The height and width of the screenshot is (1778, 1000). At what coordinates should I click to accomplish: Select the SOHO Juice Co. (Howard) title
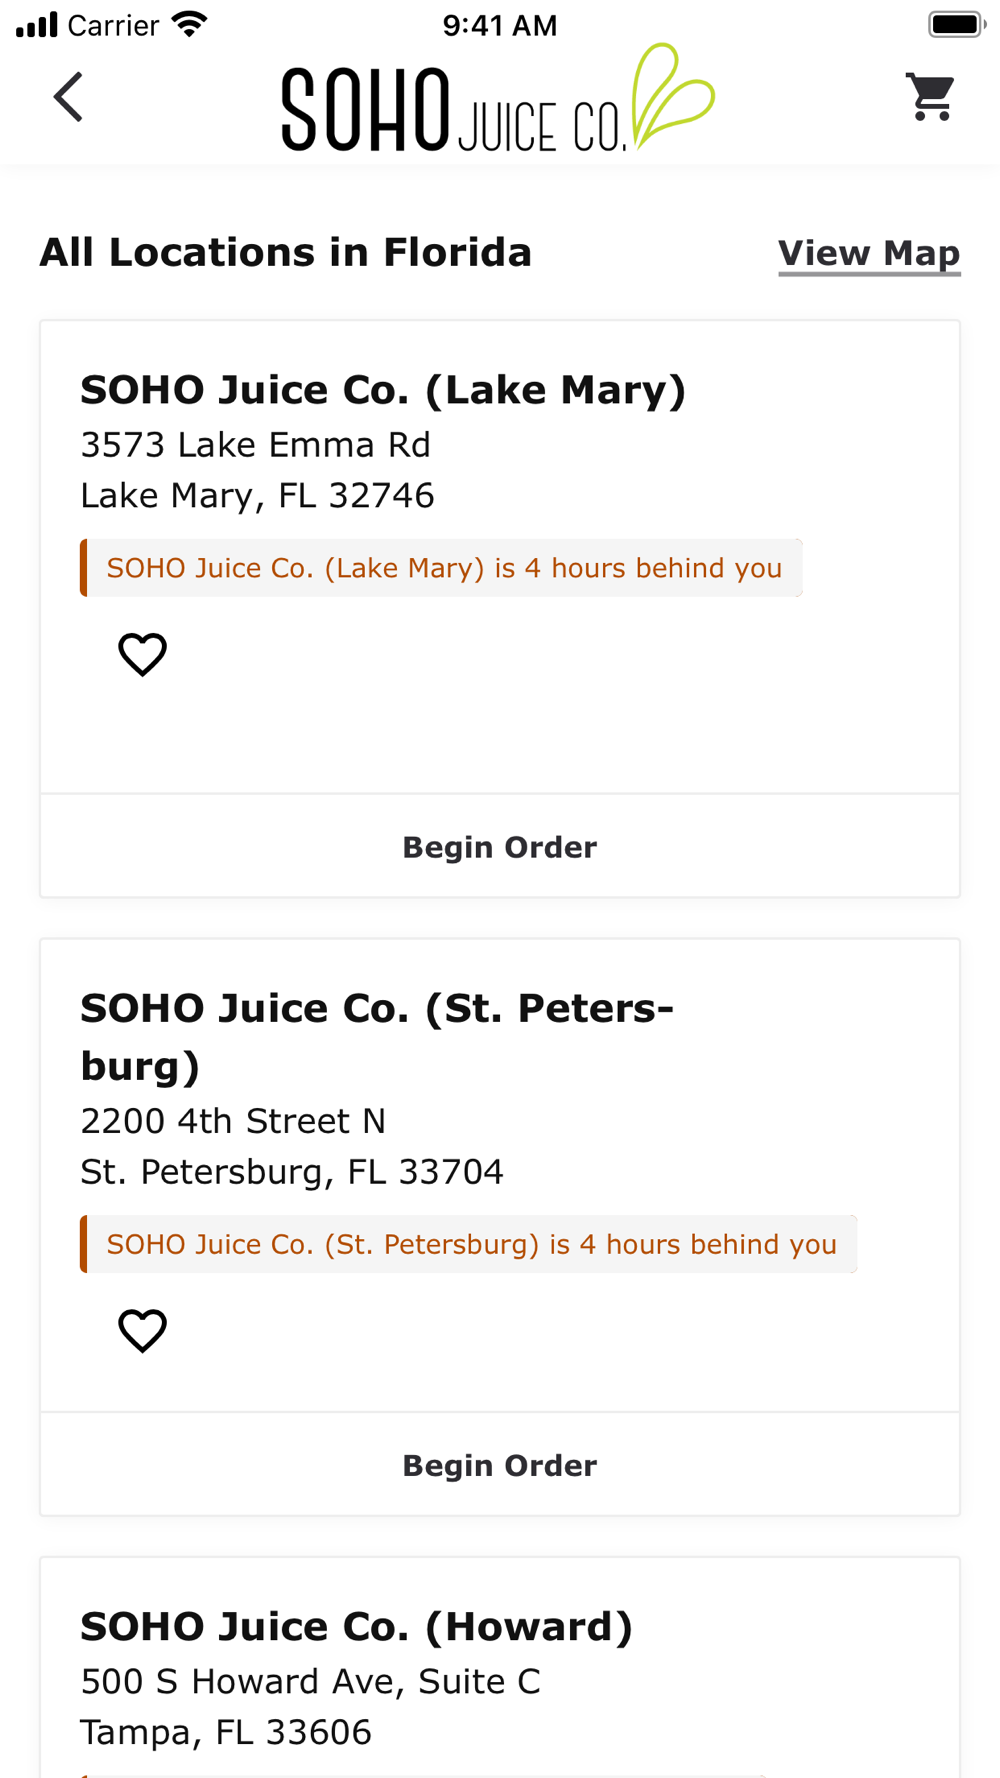(x=356, y=1626)
